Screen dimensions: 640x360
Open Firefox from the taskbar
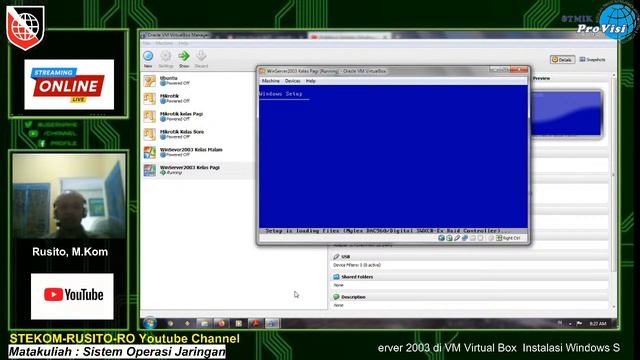pyautogui.click(x=221, y=324)
